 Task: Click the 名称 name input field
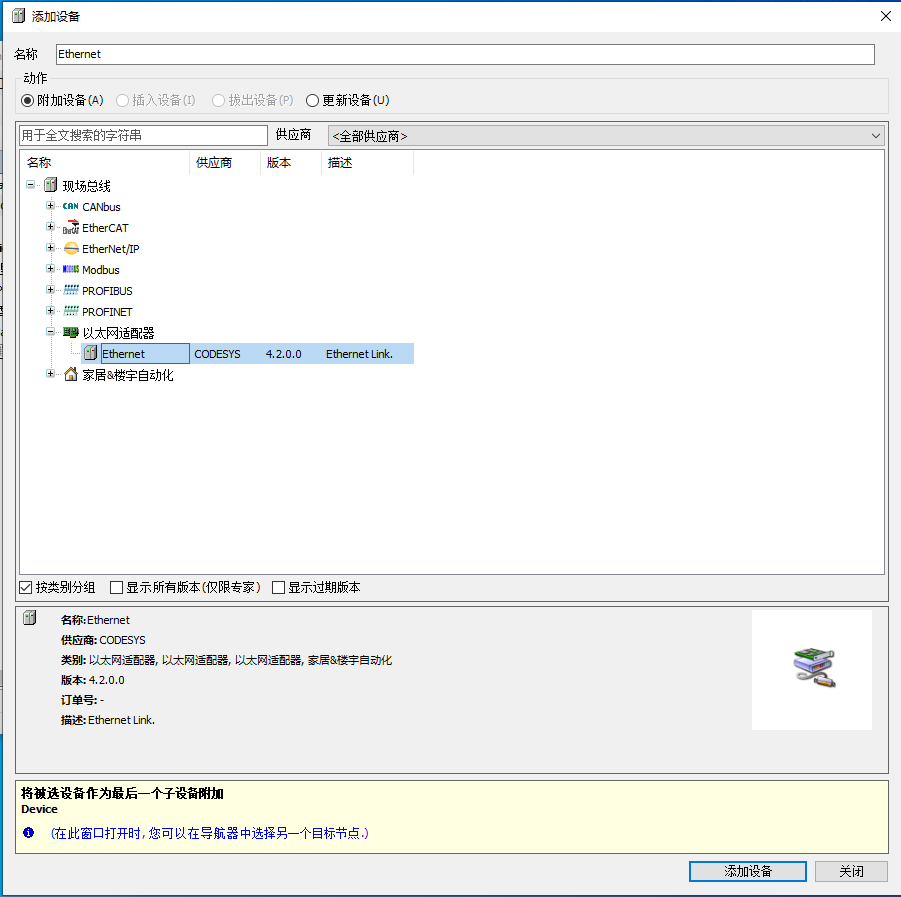click(465, 54)
